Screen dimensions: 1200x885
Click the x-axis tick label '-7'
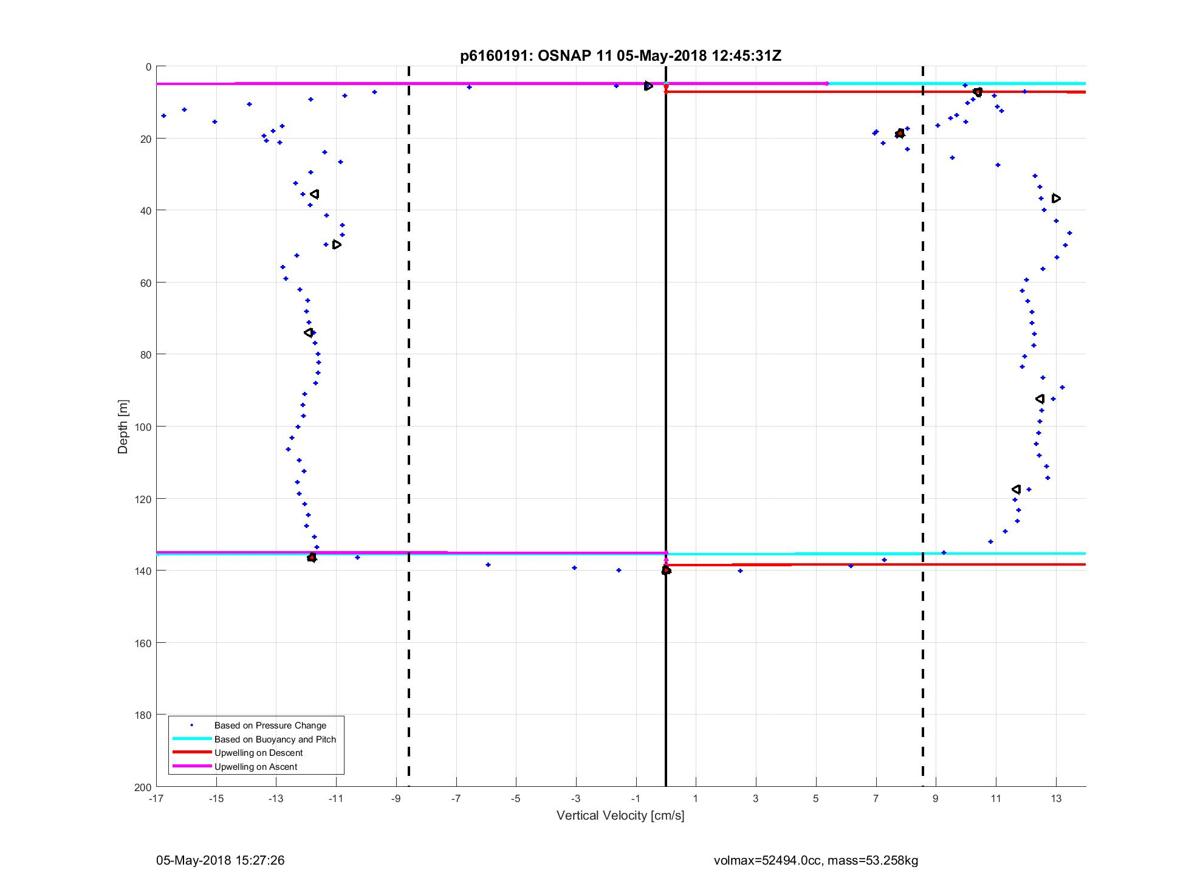[x=456, y=799]
